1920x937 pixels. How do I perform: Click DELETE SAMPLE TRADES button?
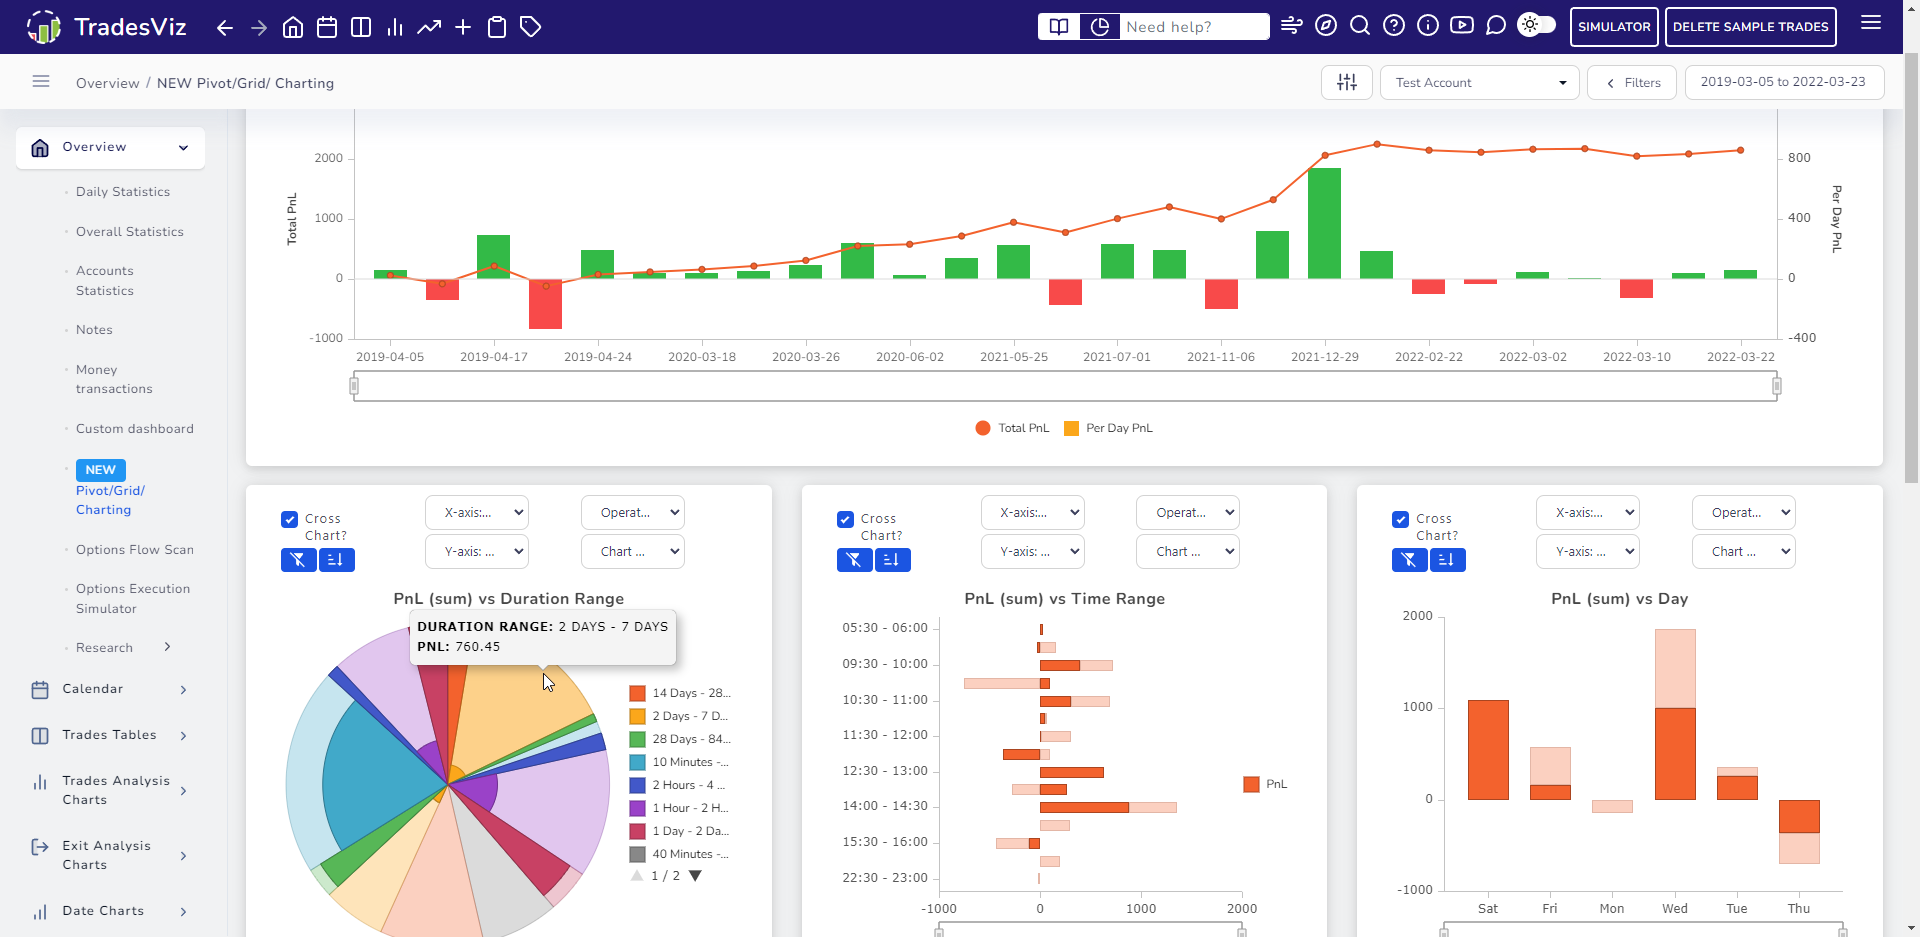coord(1751,27)
